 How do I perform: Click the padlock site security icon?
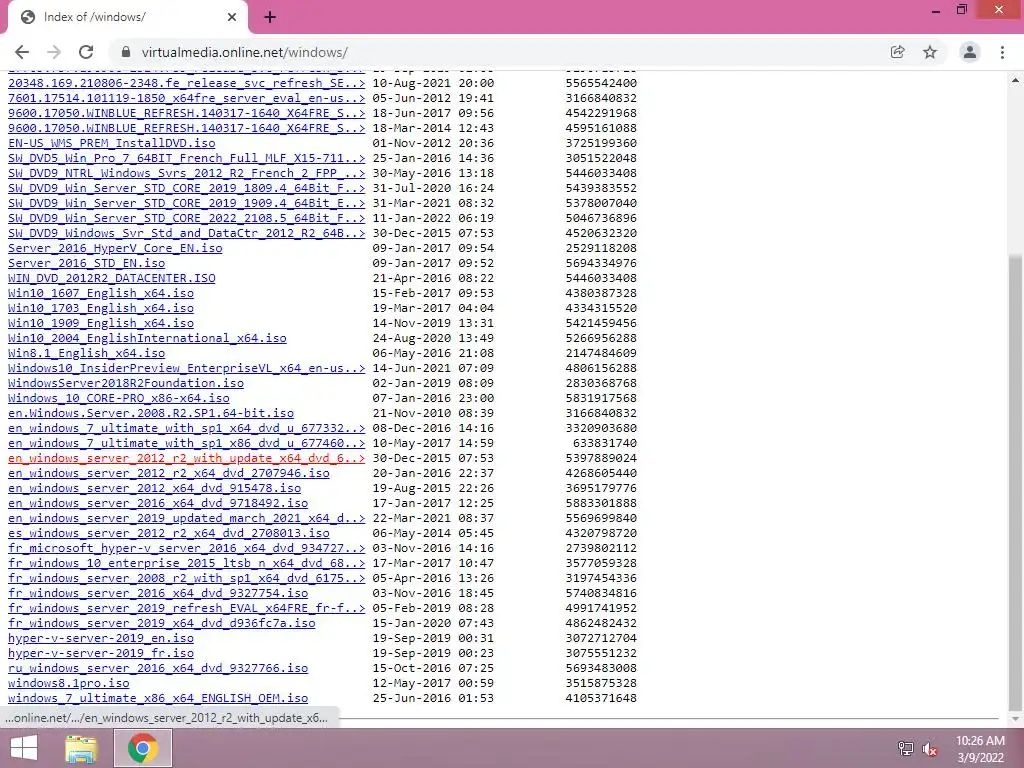[126, 52]
